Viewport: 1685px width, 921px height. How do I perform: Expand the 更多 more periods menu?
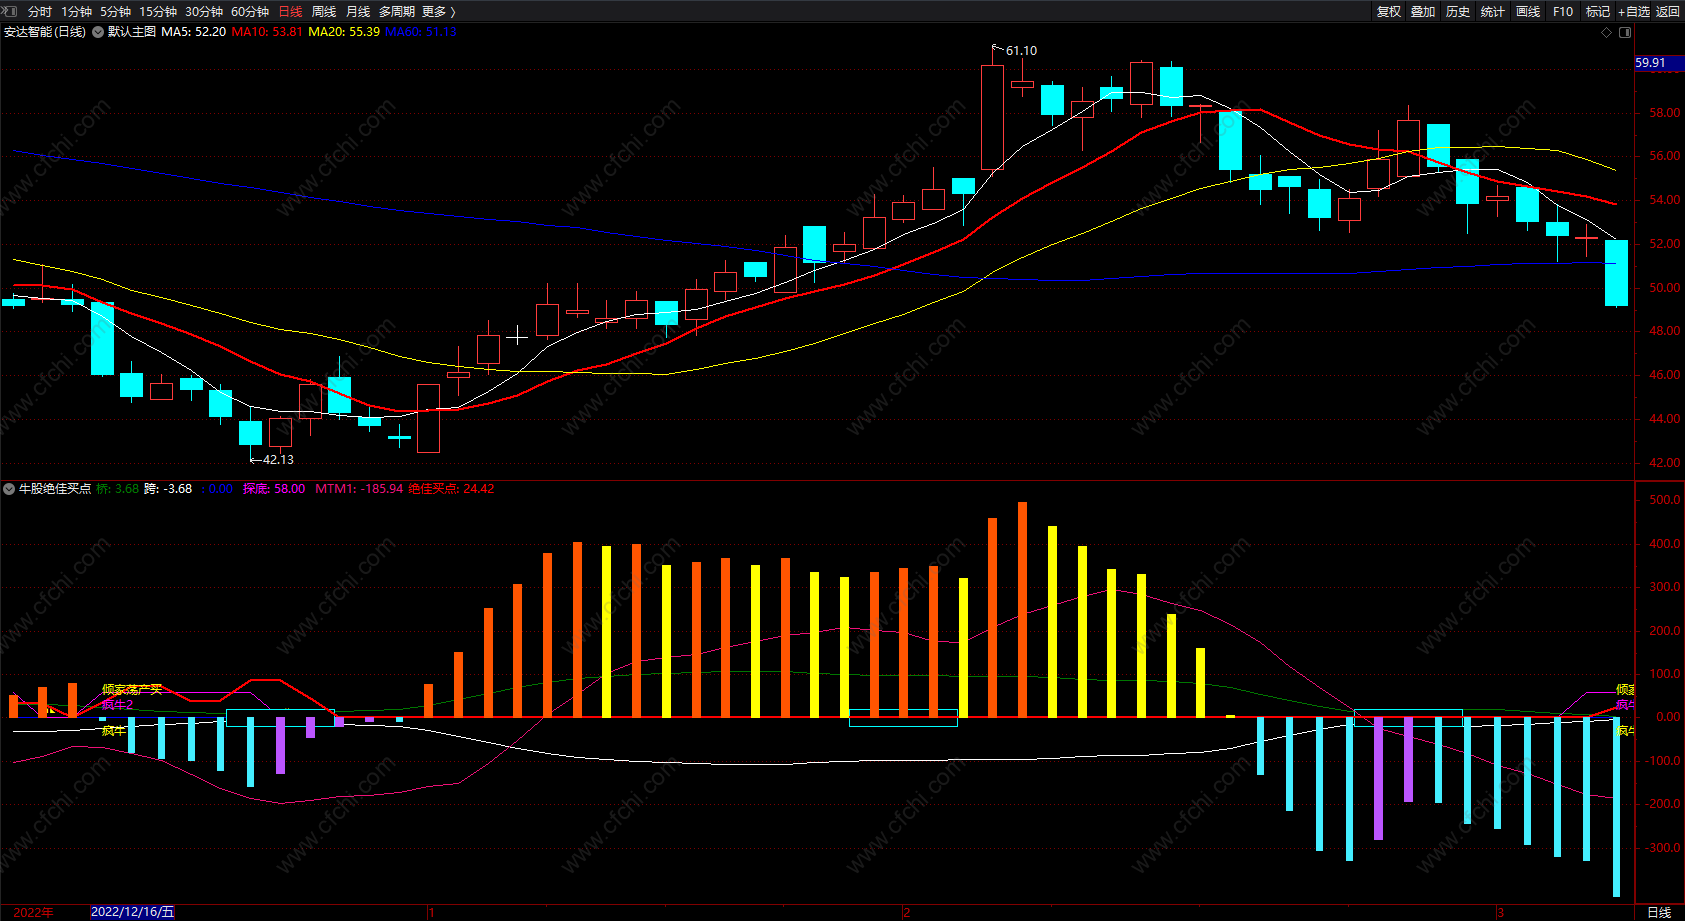point(438,11)
